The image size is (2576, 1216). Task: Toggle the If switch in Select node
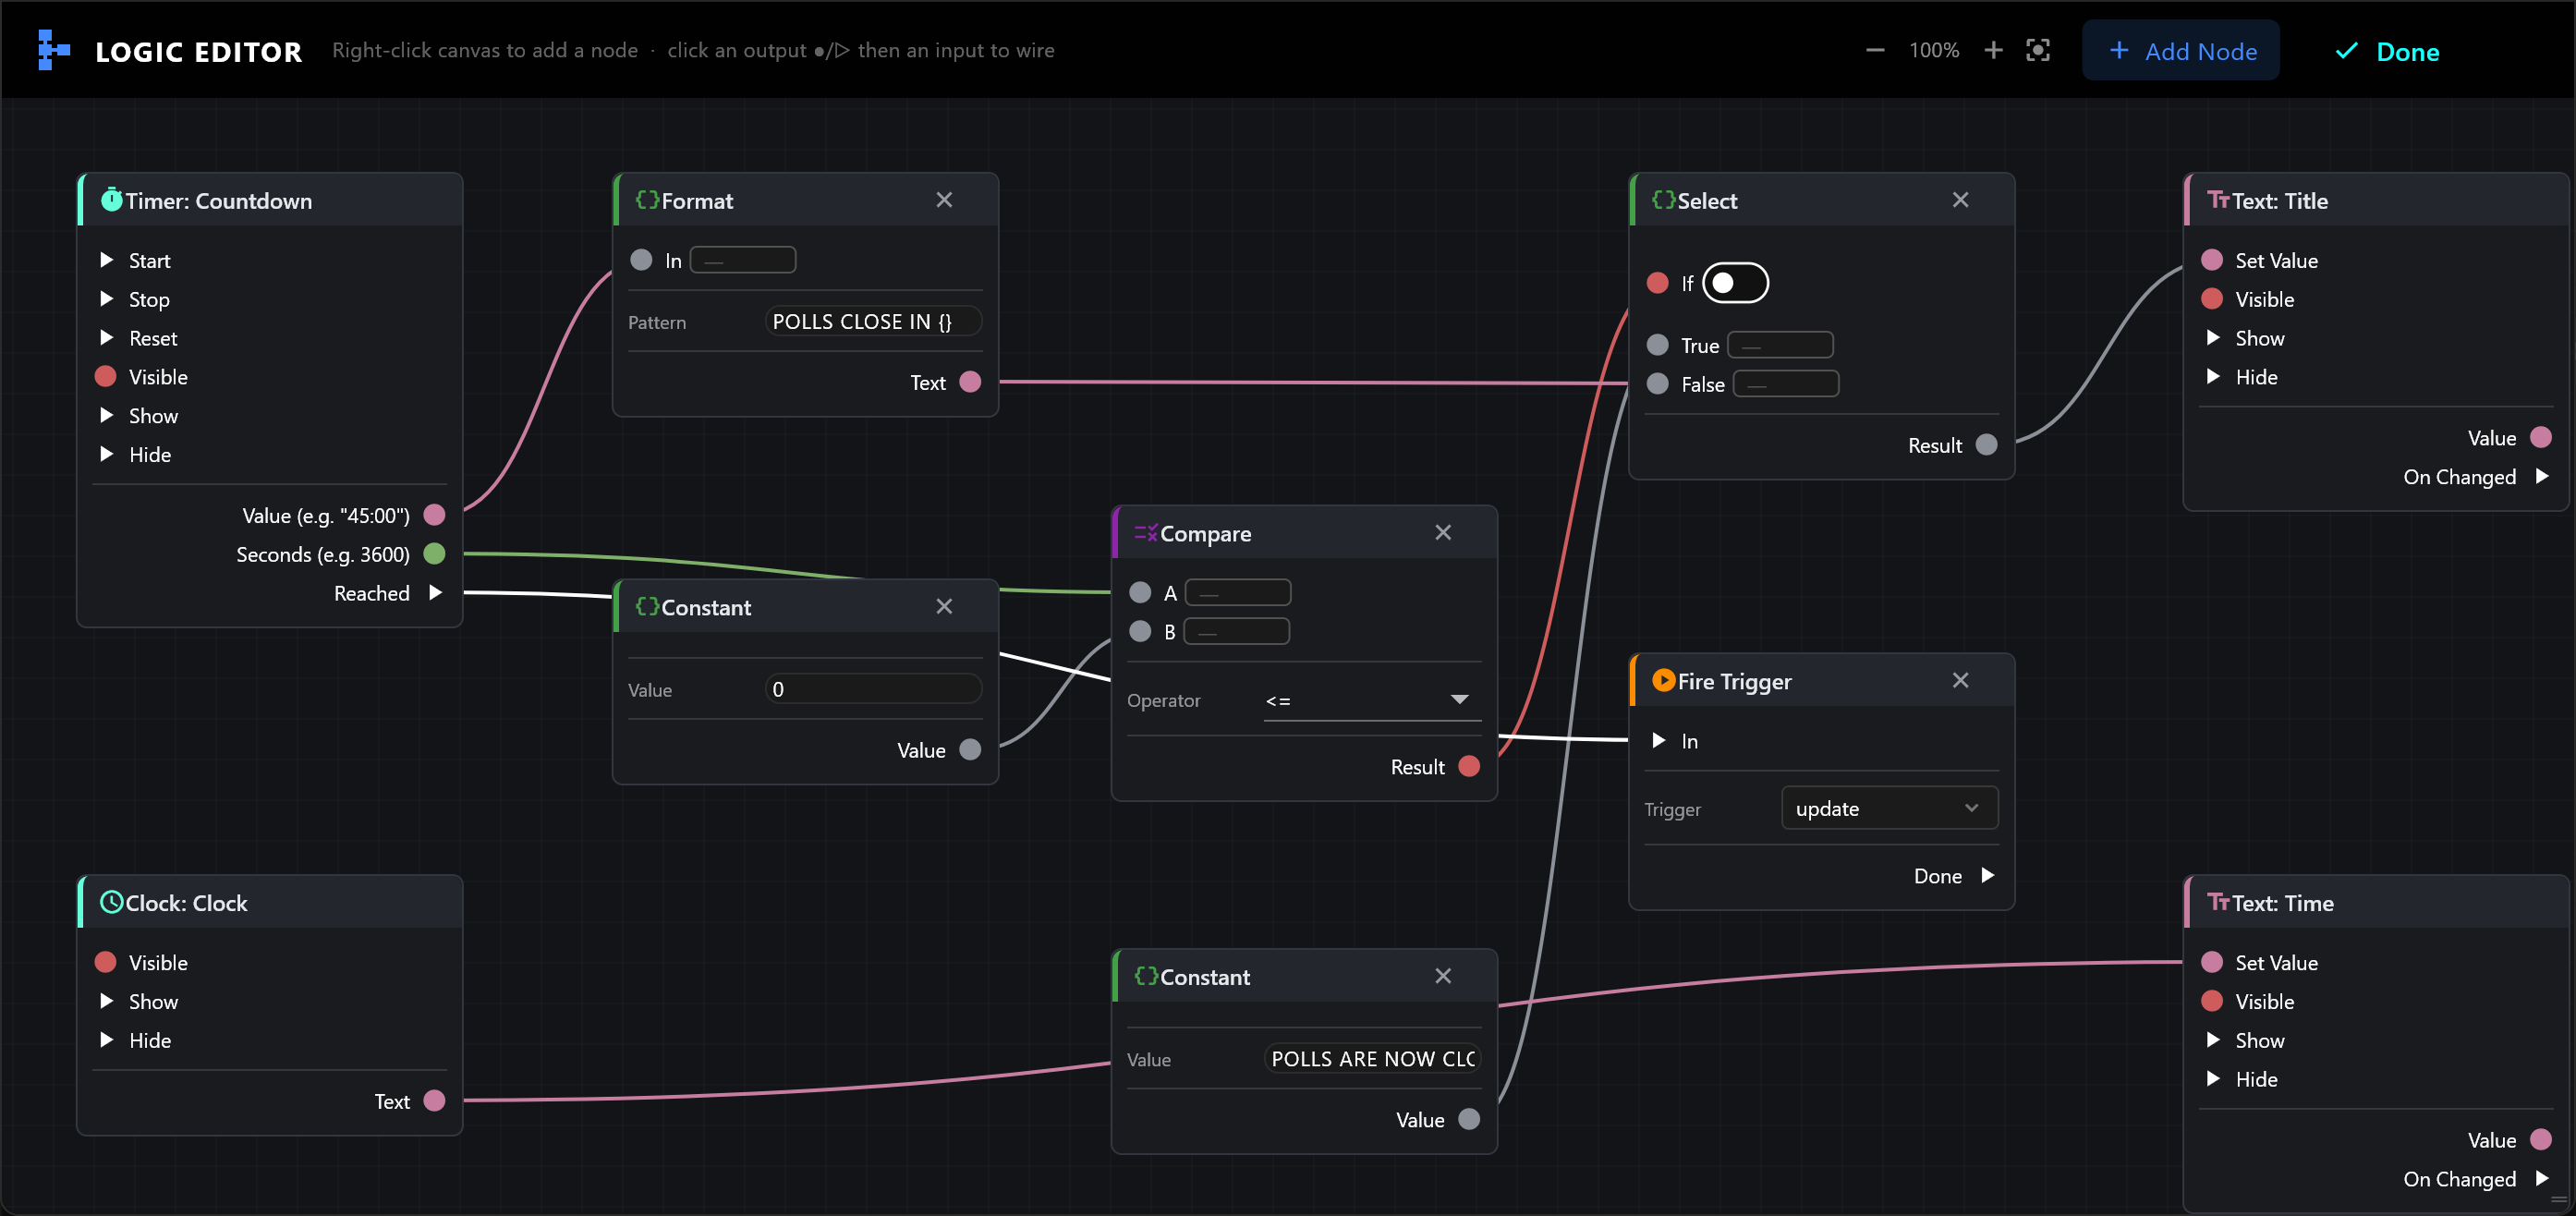pos(1735,283)
